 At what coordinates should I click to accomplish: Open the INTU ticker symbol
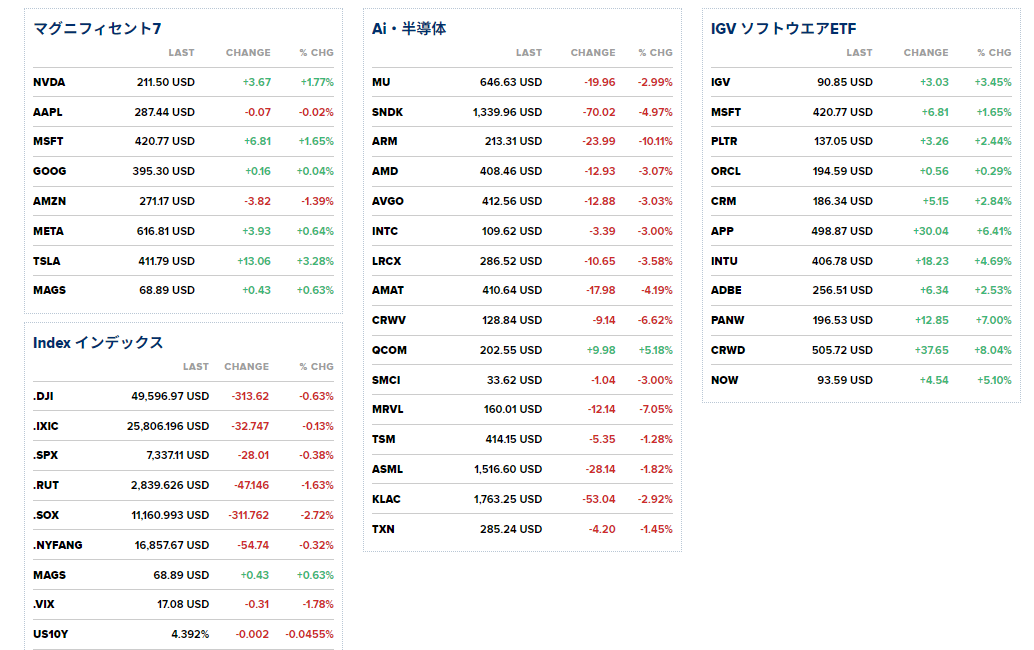pyautogui.click(x=724, y=261)
